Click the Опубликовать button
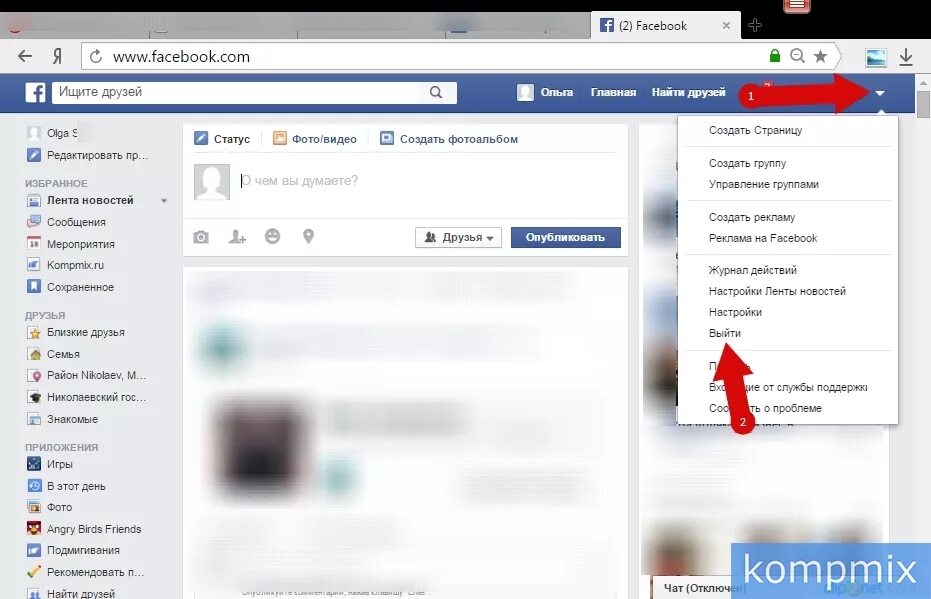 [x=565, y=237]
